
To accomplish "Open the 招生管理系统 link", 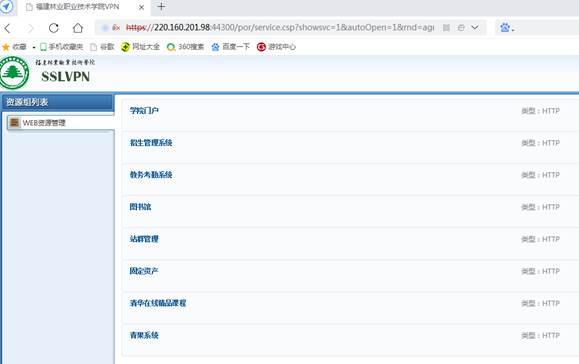I will pyautogui.click(x=151, y=142).
